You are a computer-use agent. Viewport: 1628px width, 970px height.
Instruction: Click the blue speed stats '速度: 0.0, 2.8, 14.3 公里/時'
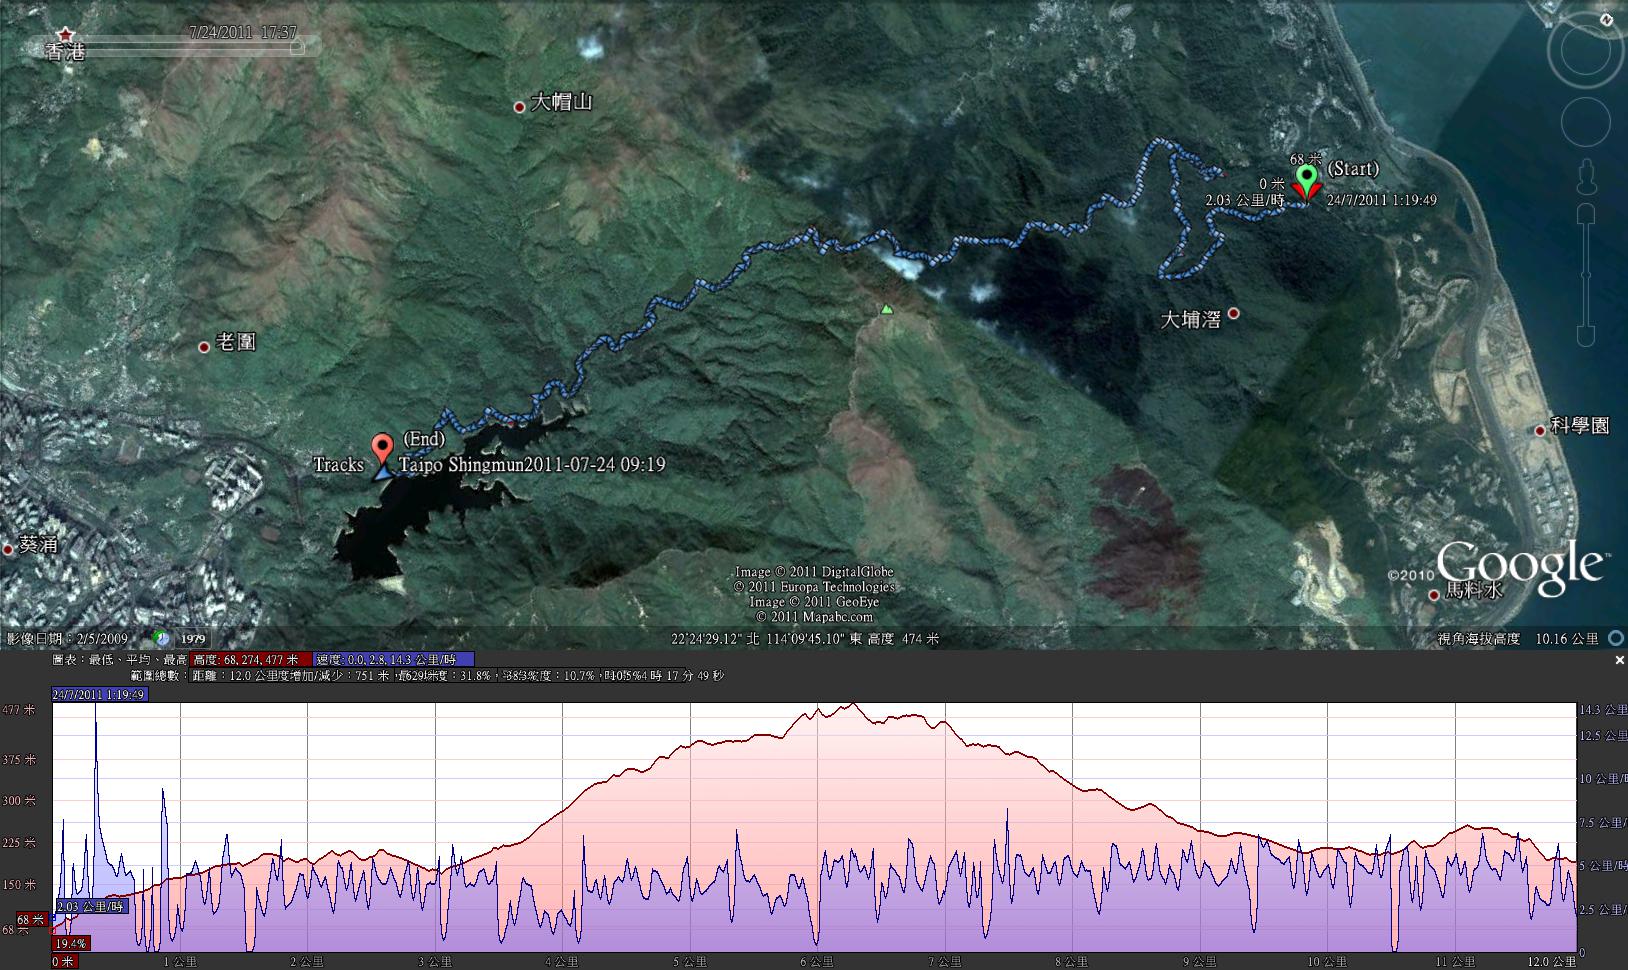[394, 660]
